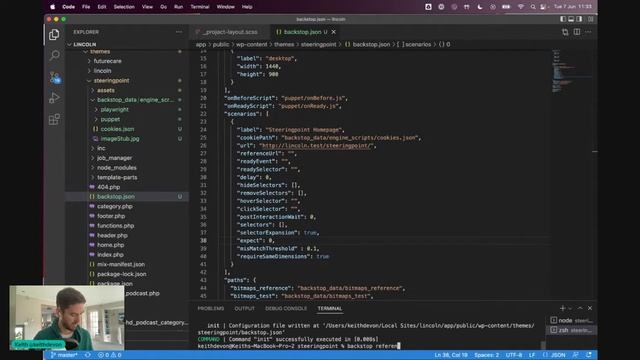
Task: Open the lincoln.test/steeringpoint URL link in code
Action: coord(316,146)
